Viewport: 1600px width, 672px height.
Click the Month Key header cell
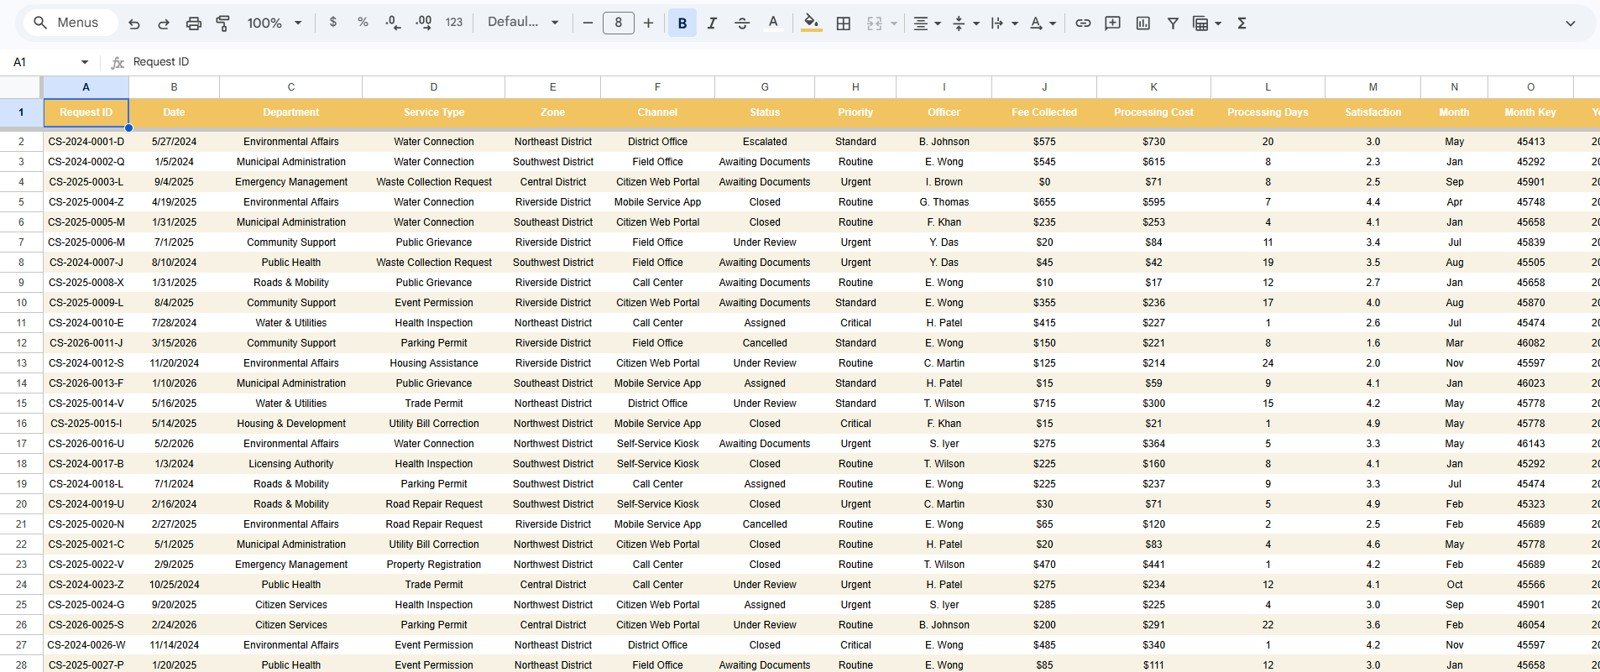(1530, 113)
